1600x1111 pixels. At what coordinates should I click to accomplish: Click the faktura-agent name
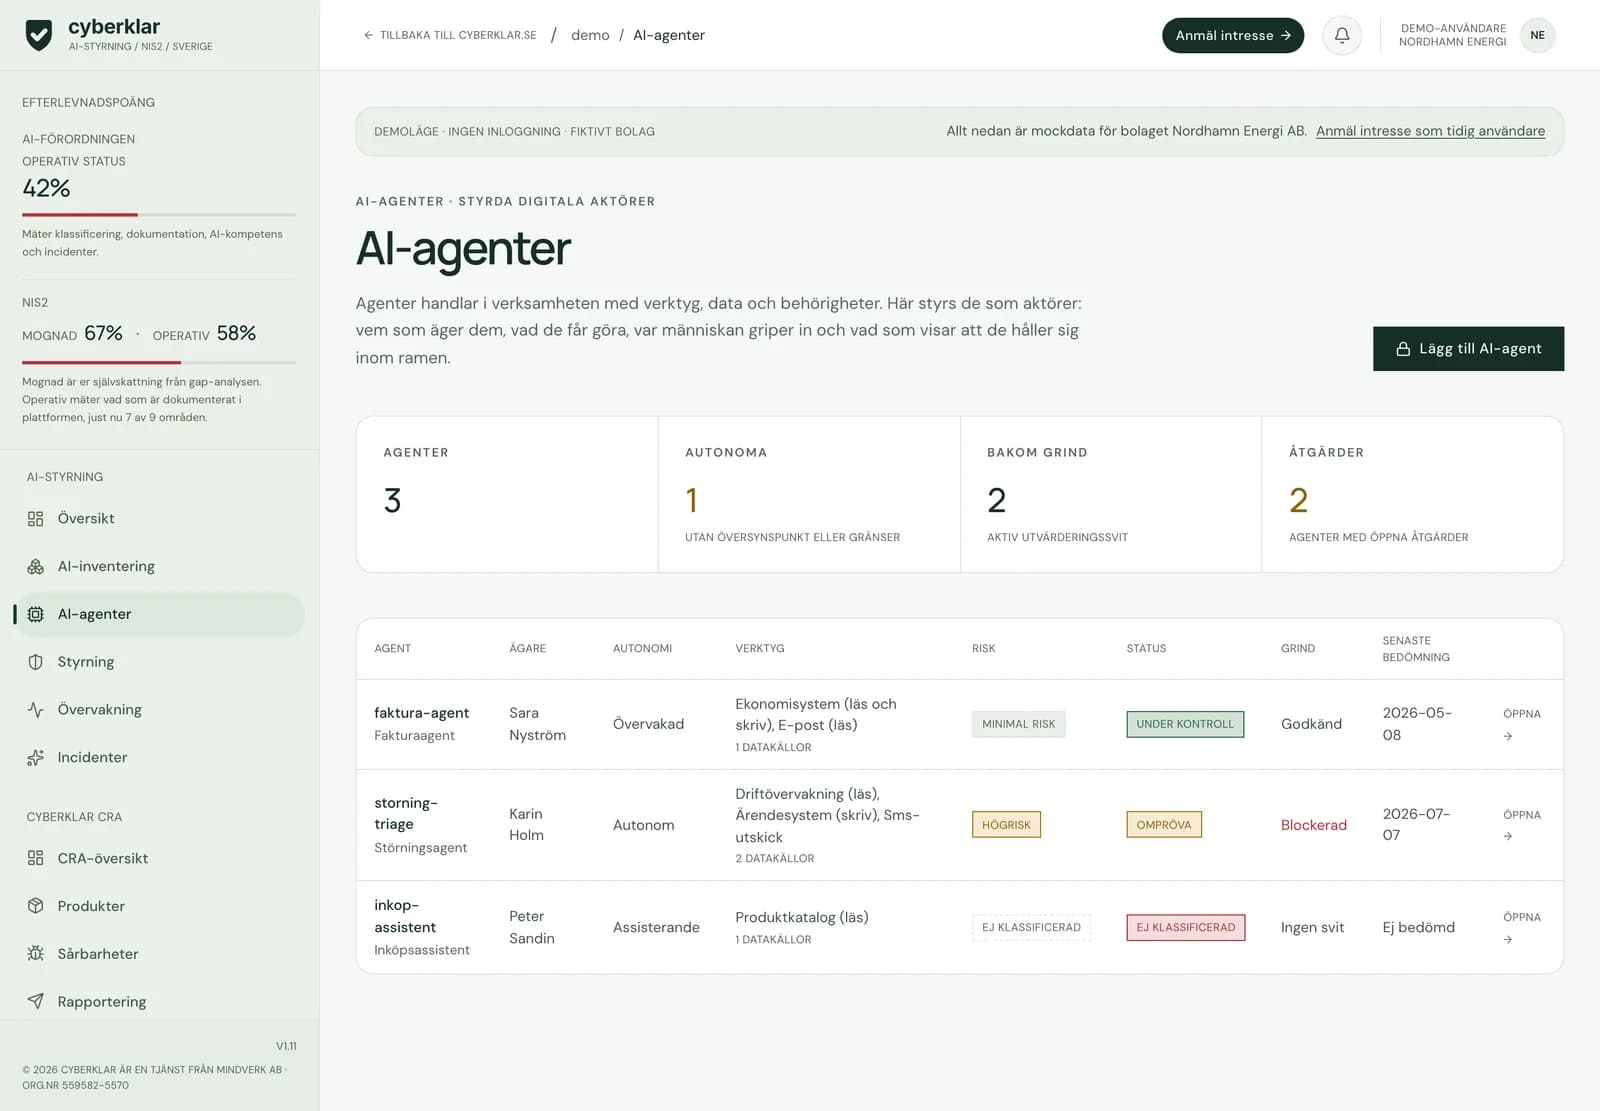(421, 713)
